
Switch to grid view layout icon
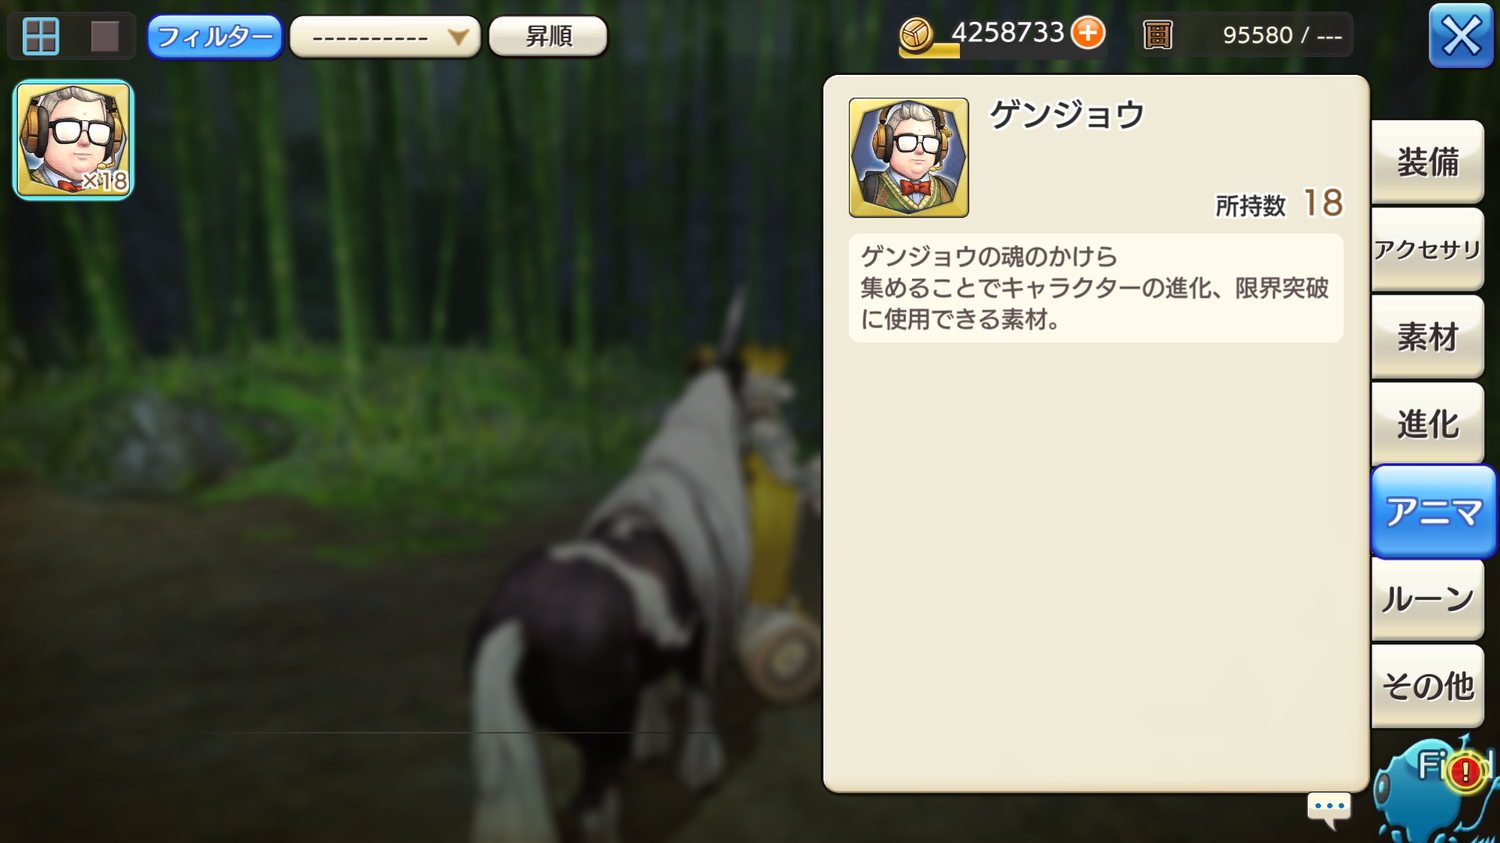41,36
